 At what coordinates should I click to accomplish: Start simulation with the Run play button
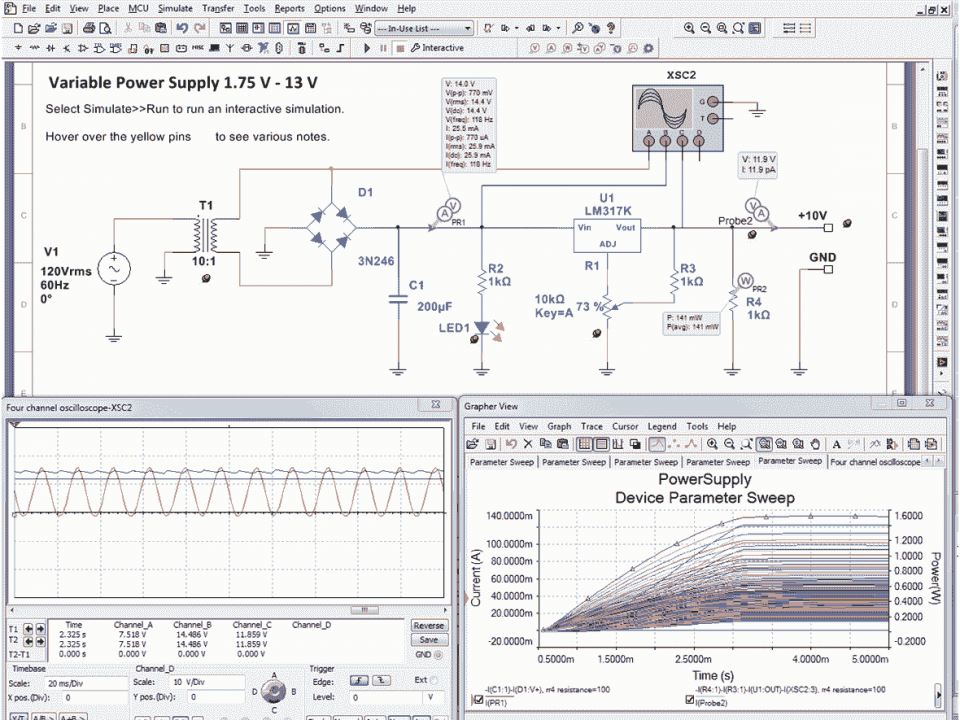click(367, 48)
